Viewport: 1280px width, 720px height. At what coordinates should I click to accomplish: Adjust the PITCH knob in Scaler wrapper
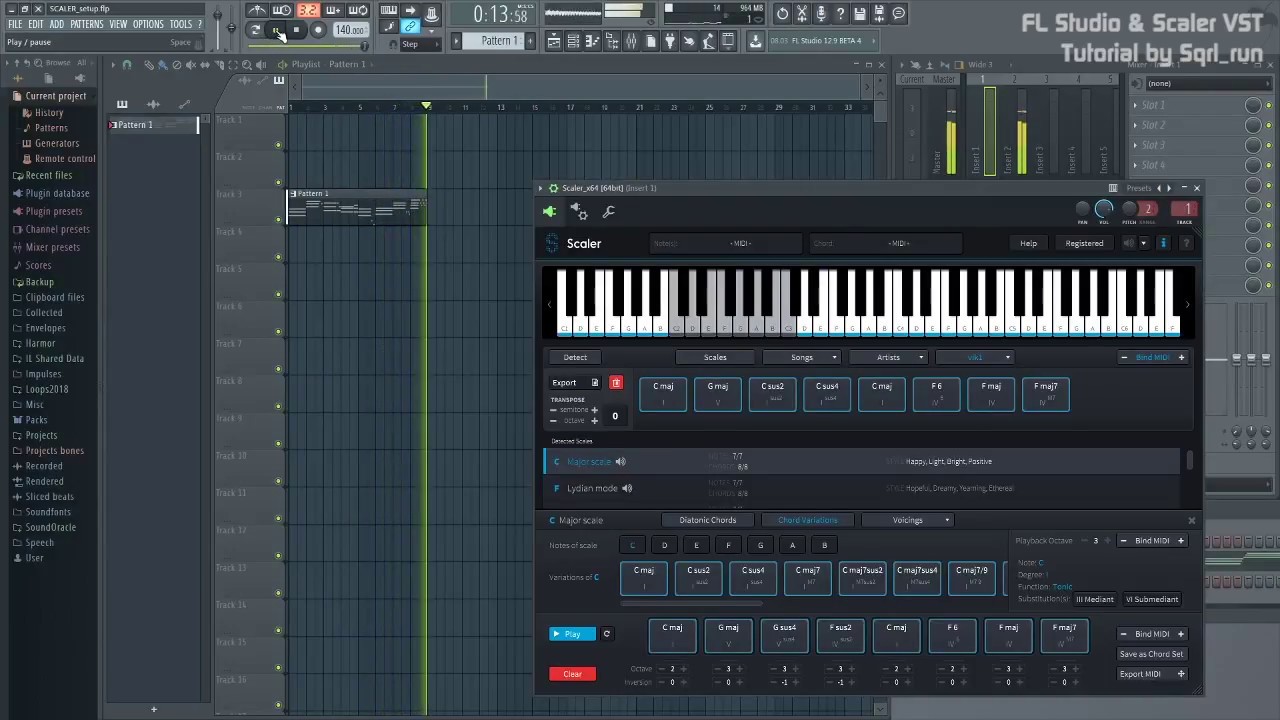click(x=1129, y=209)
